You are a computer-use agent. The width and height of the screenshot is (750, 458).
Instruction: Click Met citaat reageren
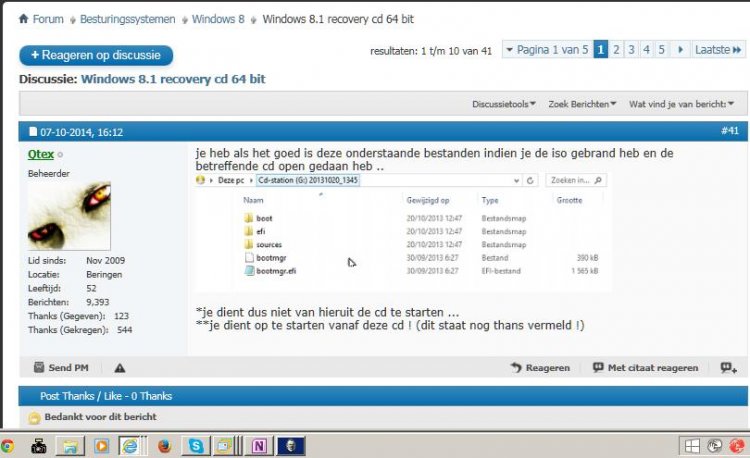coord(646,368)
